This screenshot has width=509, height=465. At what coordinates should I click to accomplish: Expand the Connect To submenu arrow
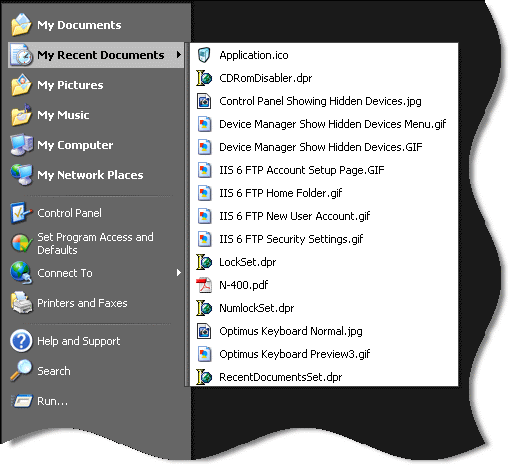pyautogui.click(x=179, y=273)
